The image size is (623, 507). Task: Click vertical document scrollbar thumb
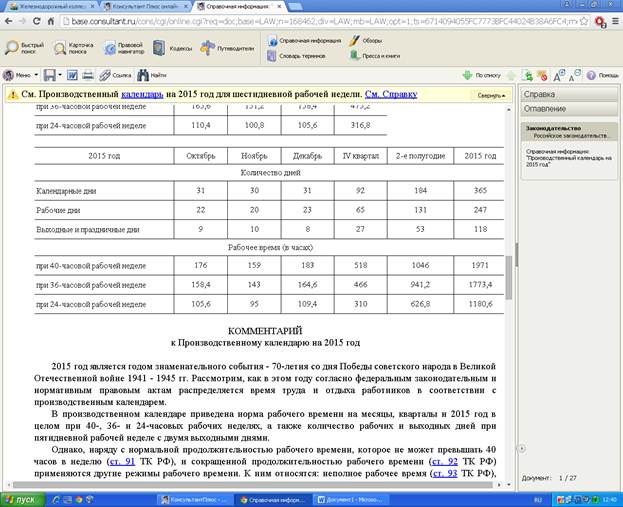(509, 277)
